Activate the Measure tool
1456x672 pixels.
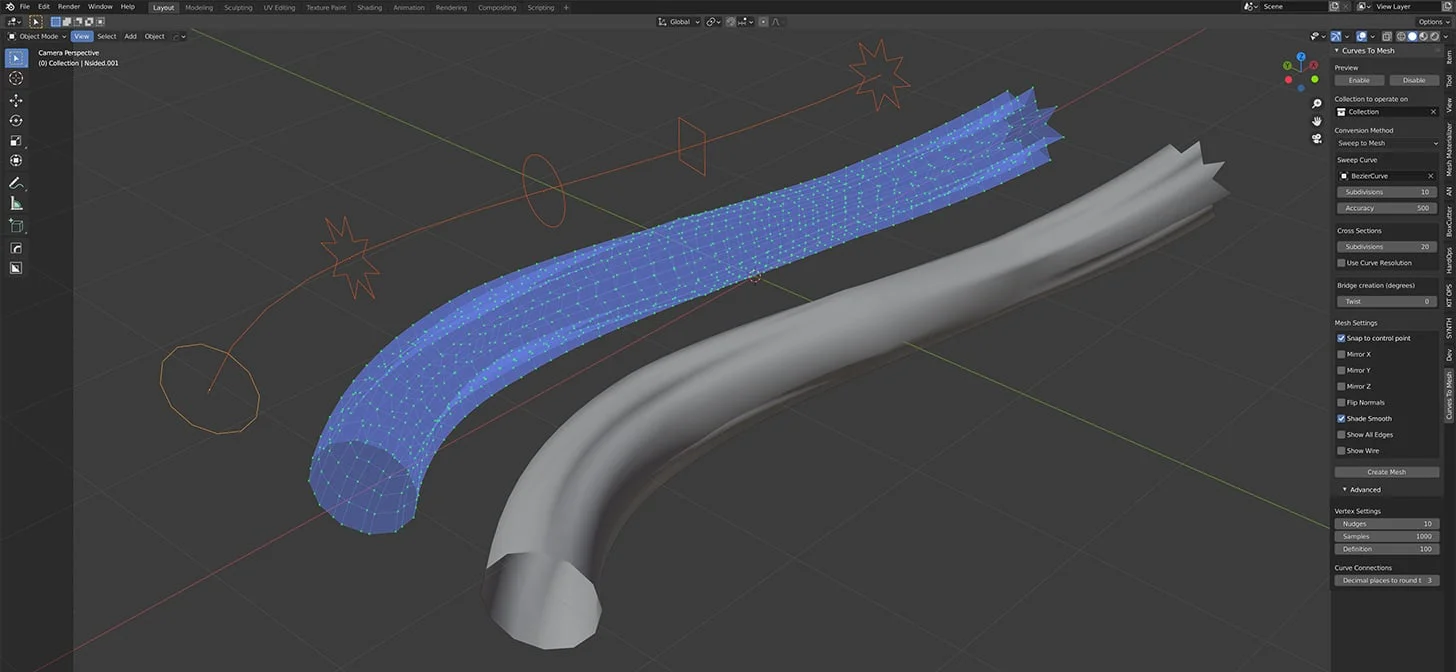(16, 203)
